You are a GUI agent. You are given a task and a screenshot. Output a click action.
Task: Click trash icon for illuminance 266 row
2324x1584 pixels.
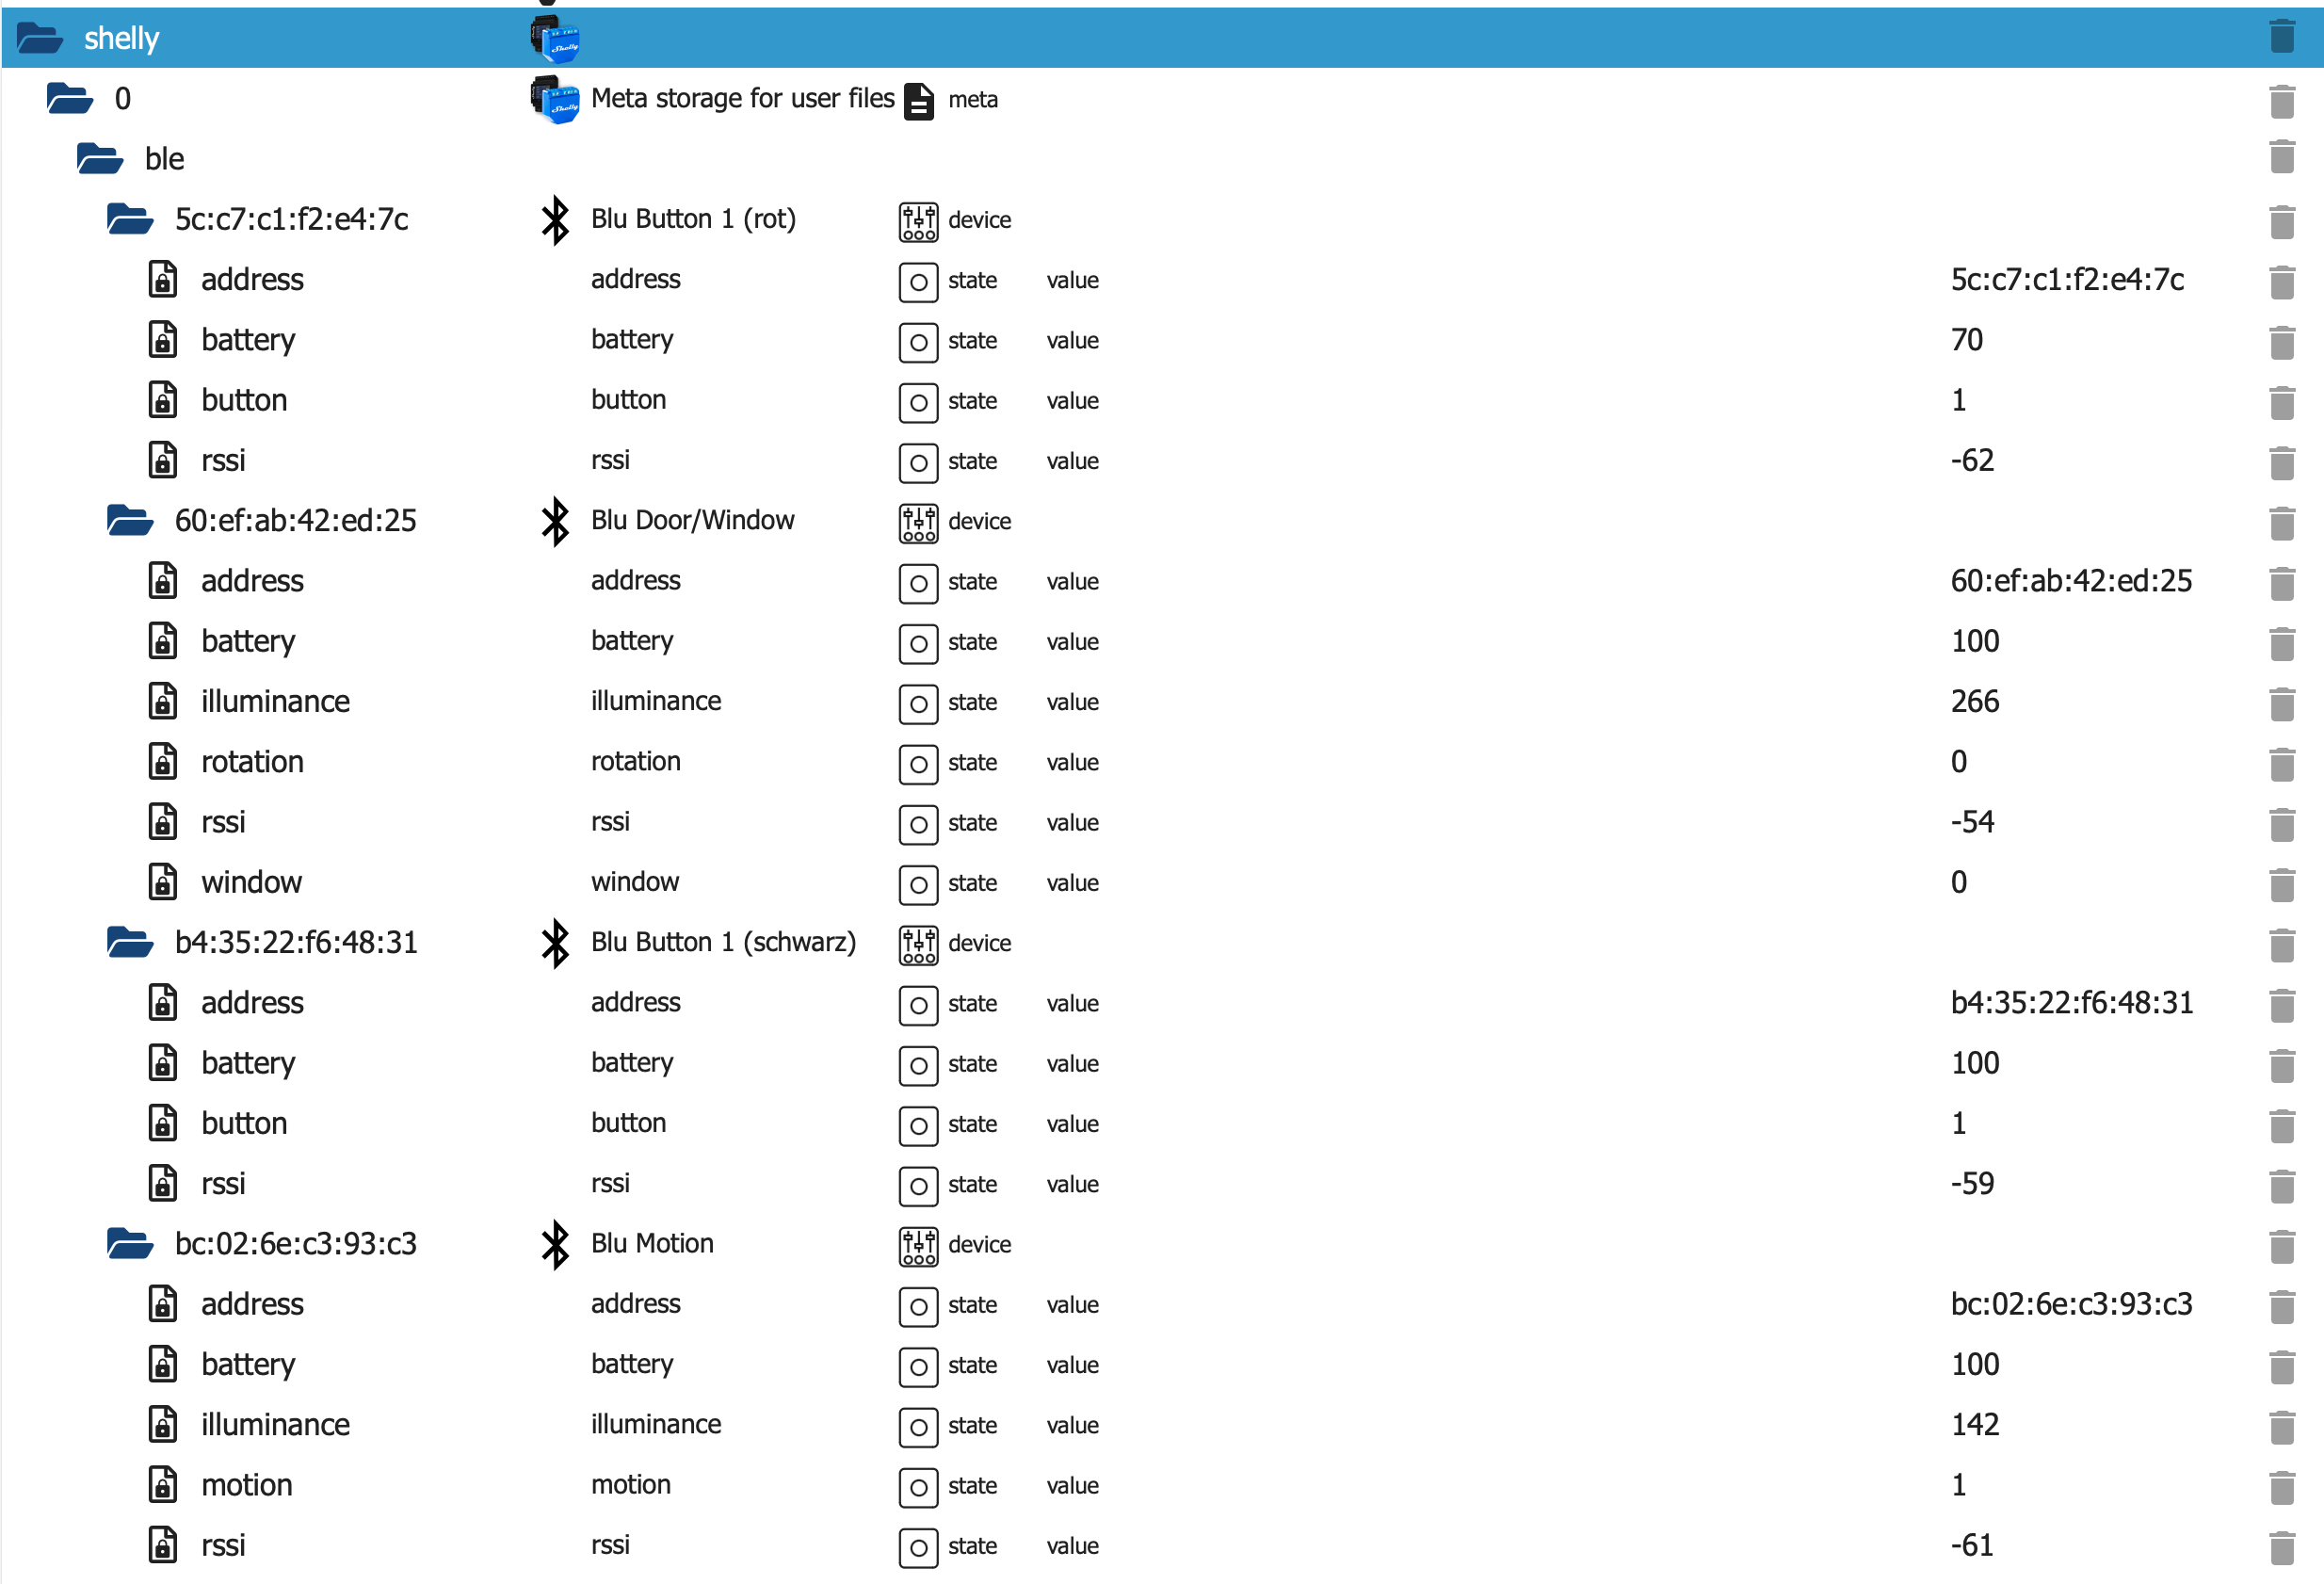[x=2281, y=703]
